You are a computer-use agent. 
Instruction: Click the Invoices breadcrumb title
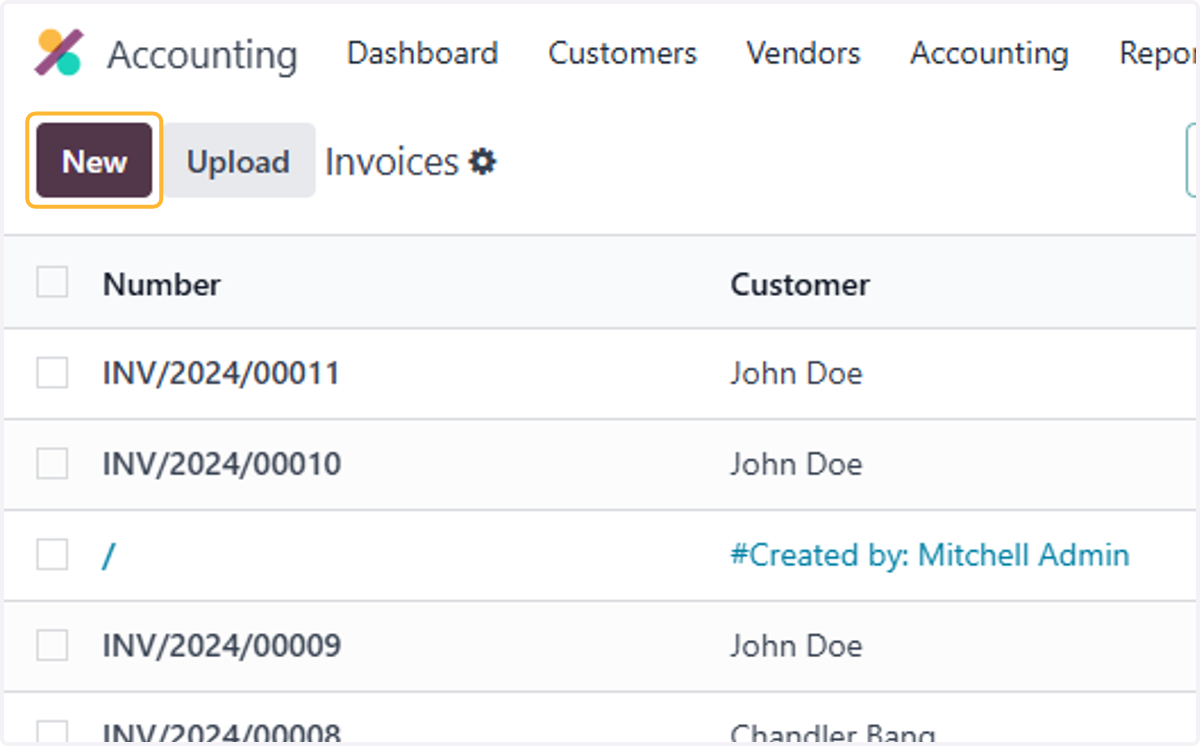coord(392,161)
